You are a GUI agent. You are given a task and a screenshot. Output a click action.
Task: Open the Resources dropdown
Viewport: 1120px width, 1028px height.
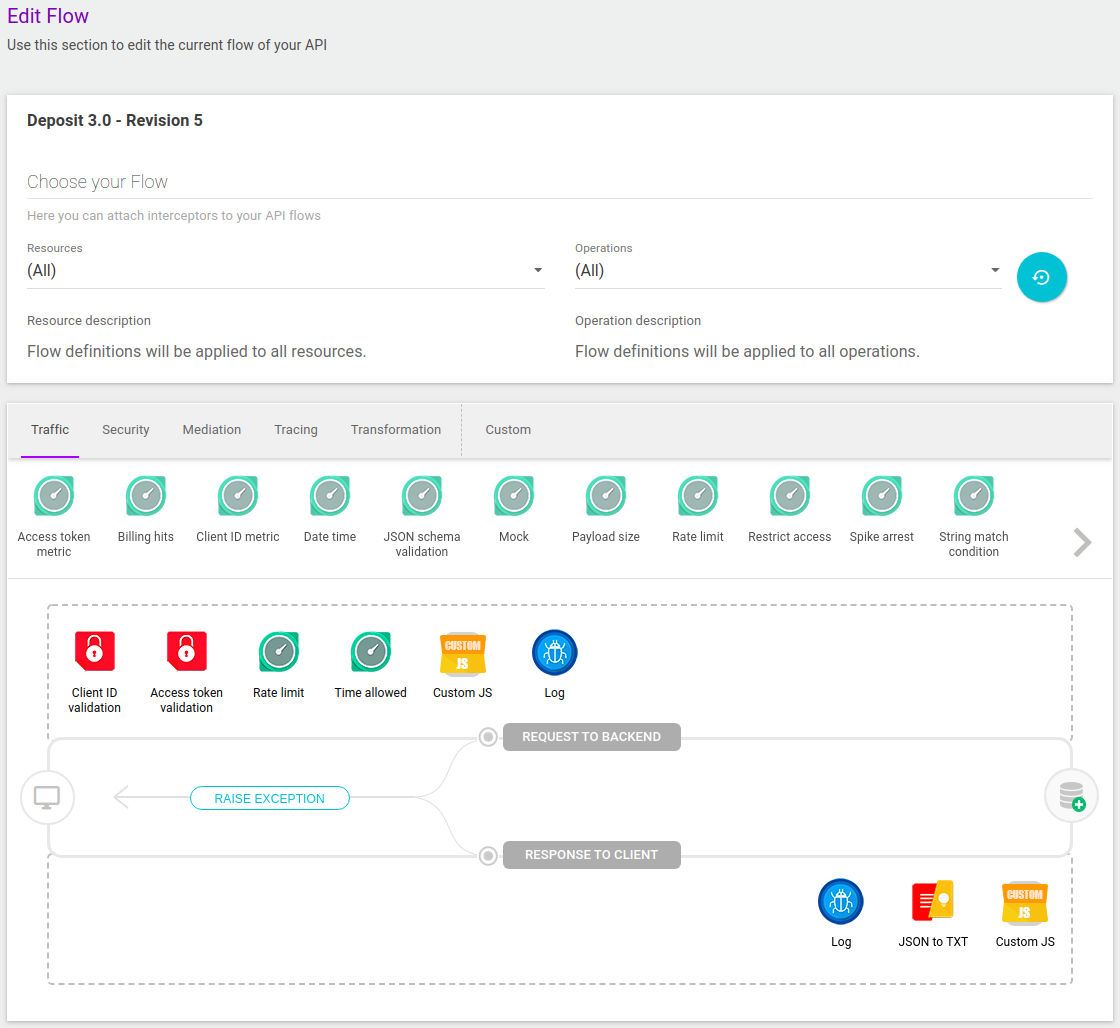285,271
